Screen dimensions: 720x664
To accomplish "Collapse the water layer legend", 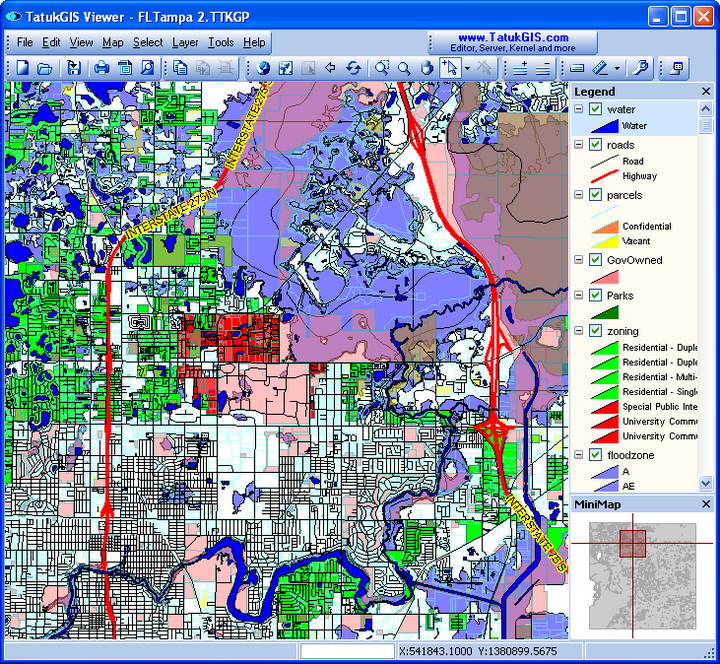I will tap(579, 109).
